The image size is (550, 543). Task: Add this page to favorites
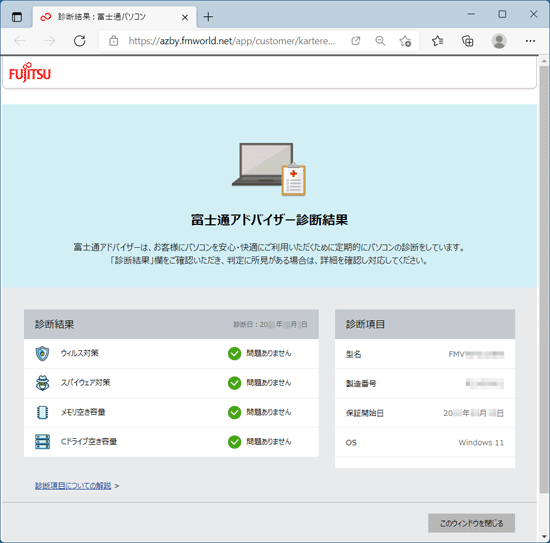point(405,41)
